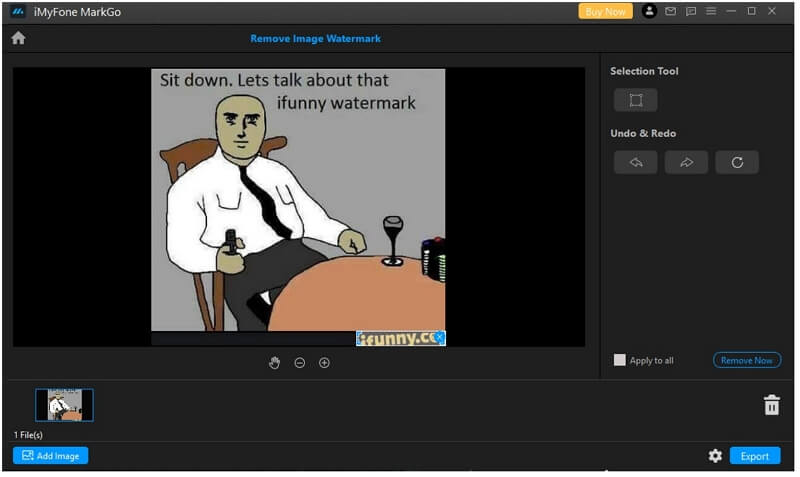Undo the last action
800x477 pixels.
tap(638, 163)
